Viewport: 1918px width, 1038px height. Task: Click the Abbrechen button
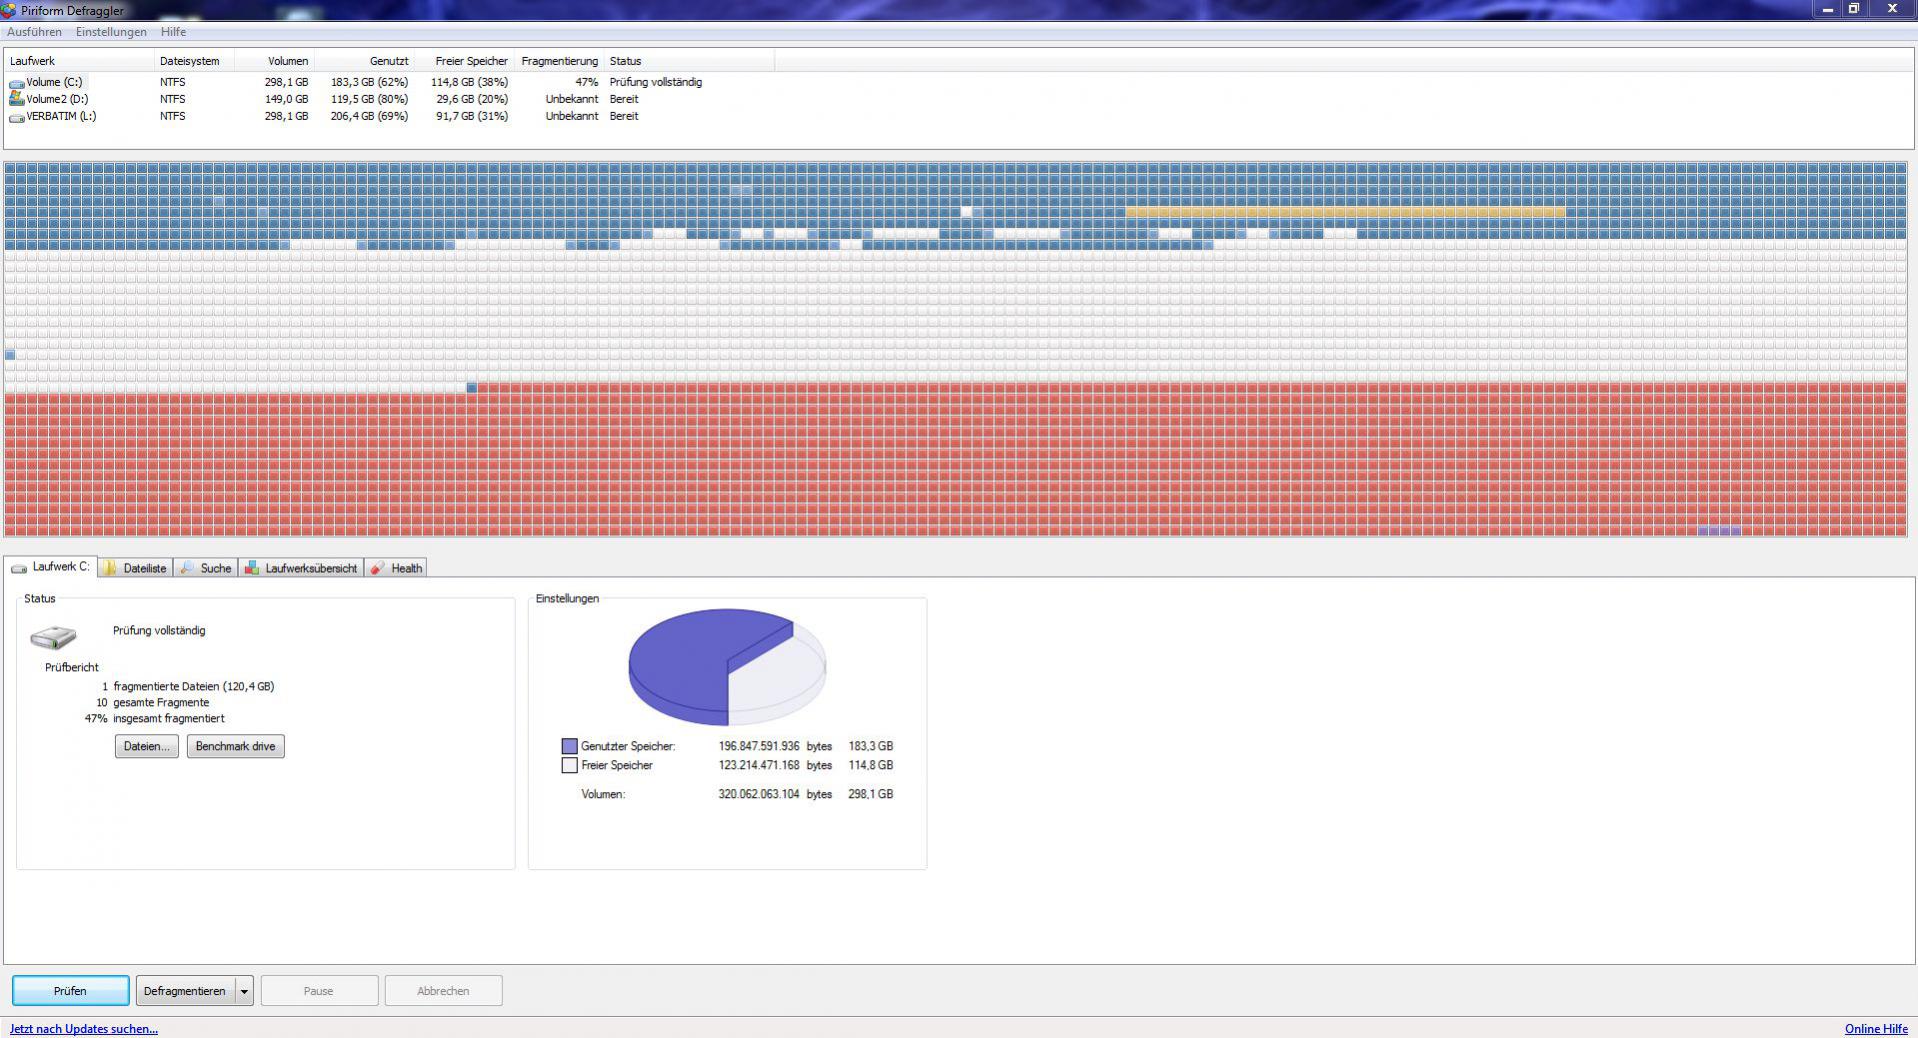443,991
